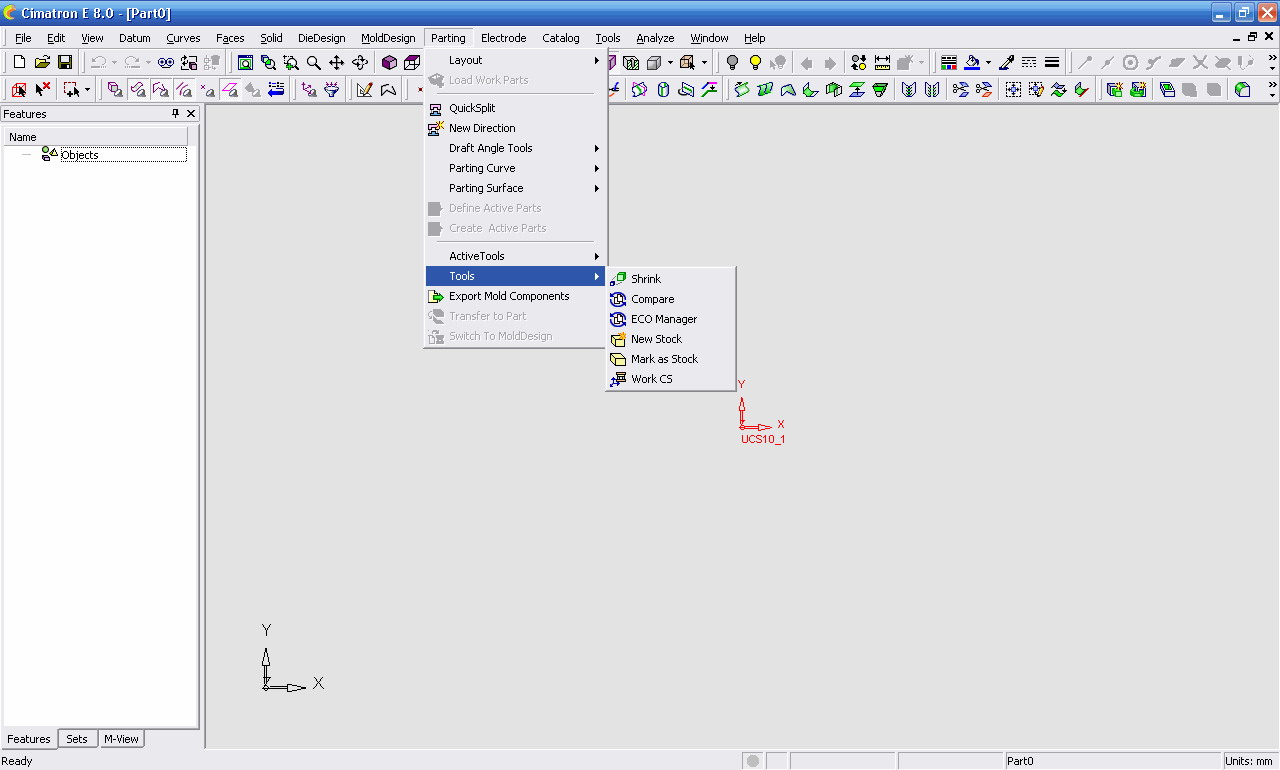Toggle the Features panel auto-hide pin
The width and height of the screenshot is (1280, 770).
tap(176, 114)
